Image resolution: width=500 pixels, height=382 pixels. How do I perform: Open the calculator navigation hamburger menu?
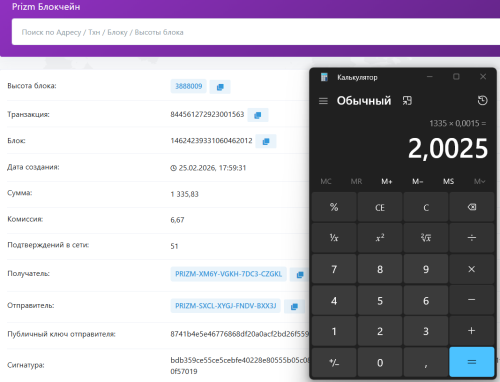pos(323,101)
